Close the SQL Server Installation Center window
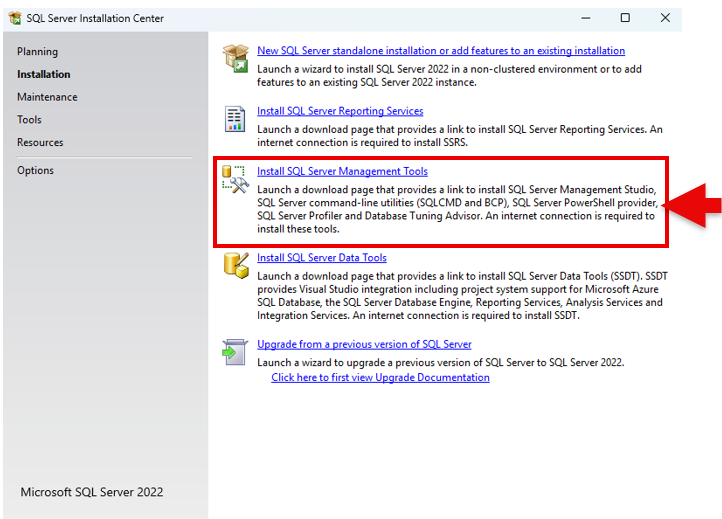This screenshot has height=519, width=722. click(665, 18)
